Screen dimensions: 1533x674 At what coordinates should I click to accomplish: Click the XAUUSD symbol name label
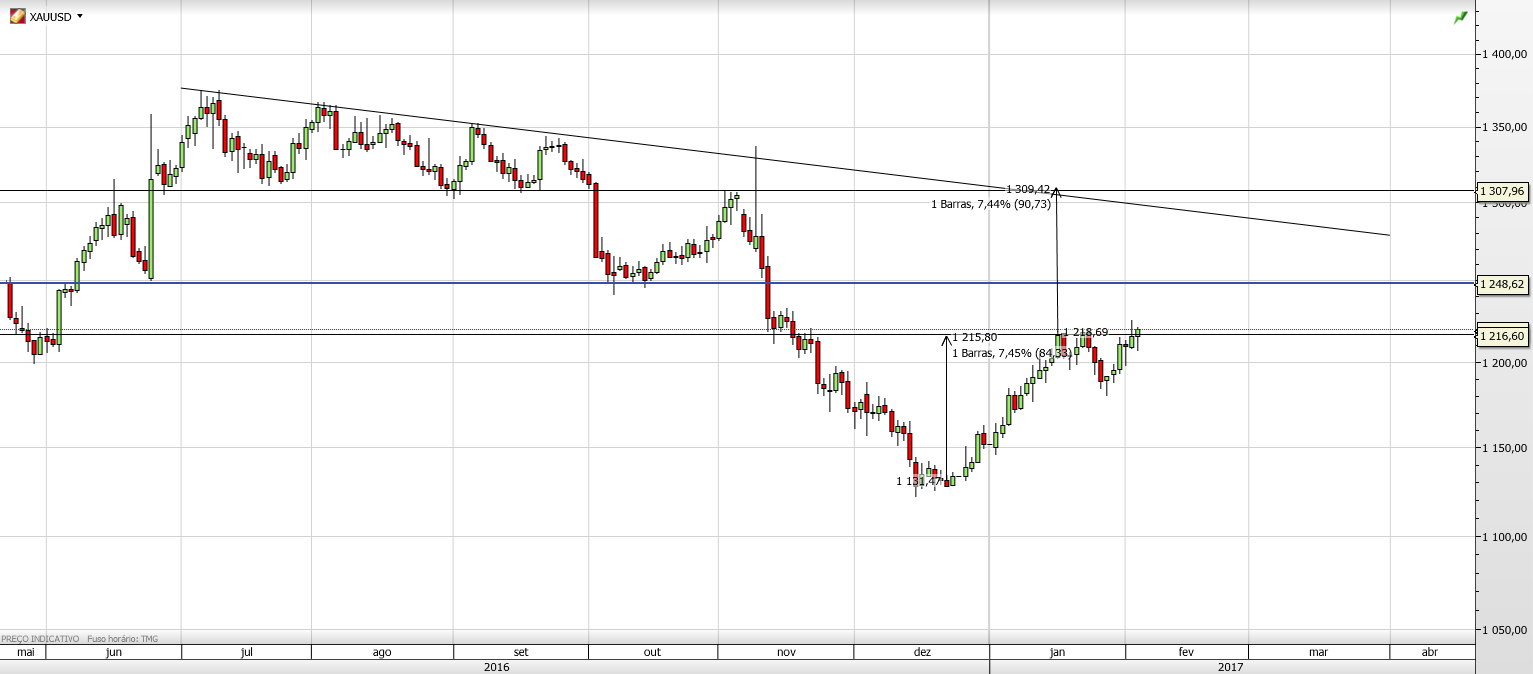[x=51, y=17]
